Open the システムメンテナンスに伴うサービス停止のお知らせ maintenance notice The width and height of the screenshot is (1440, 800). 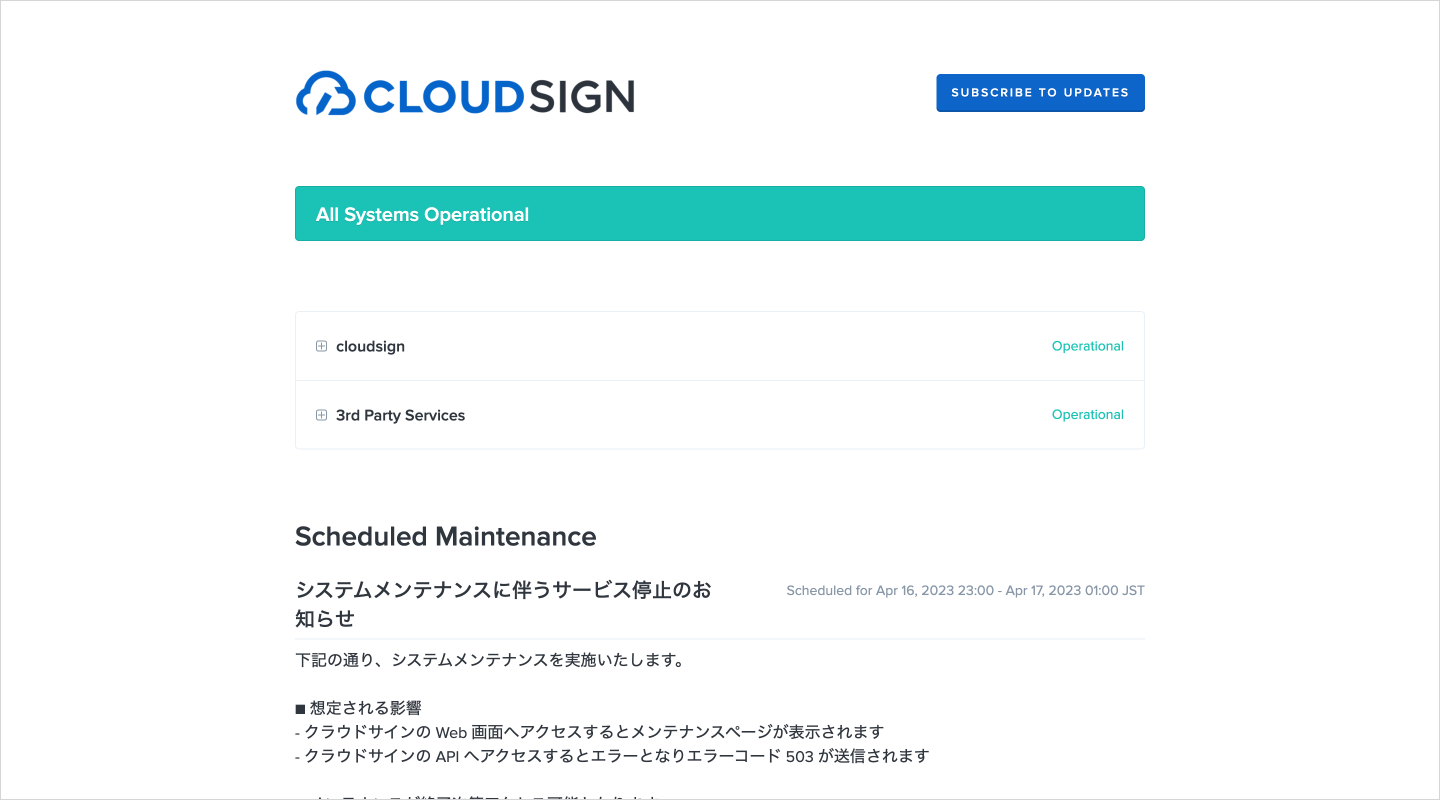[503, 604]
